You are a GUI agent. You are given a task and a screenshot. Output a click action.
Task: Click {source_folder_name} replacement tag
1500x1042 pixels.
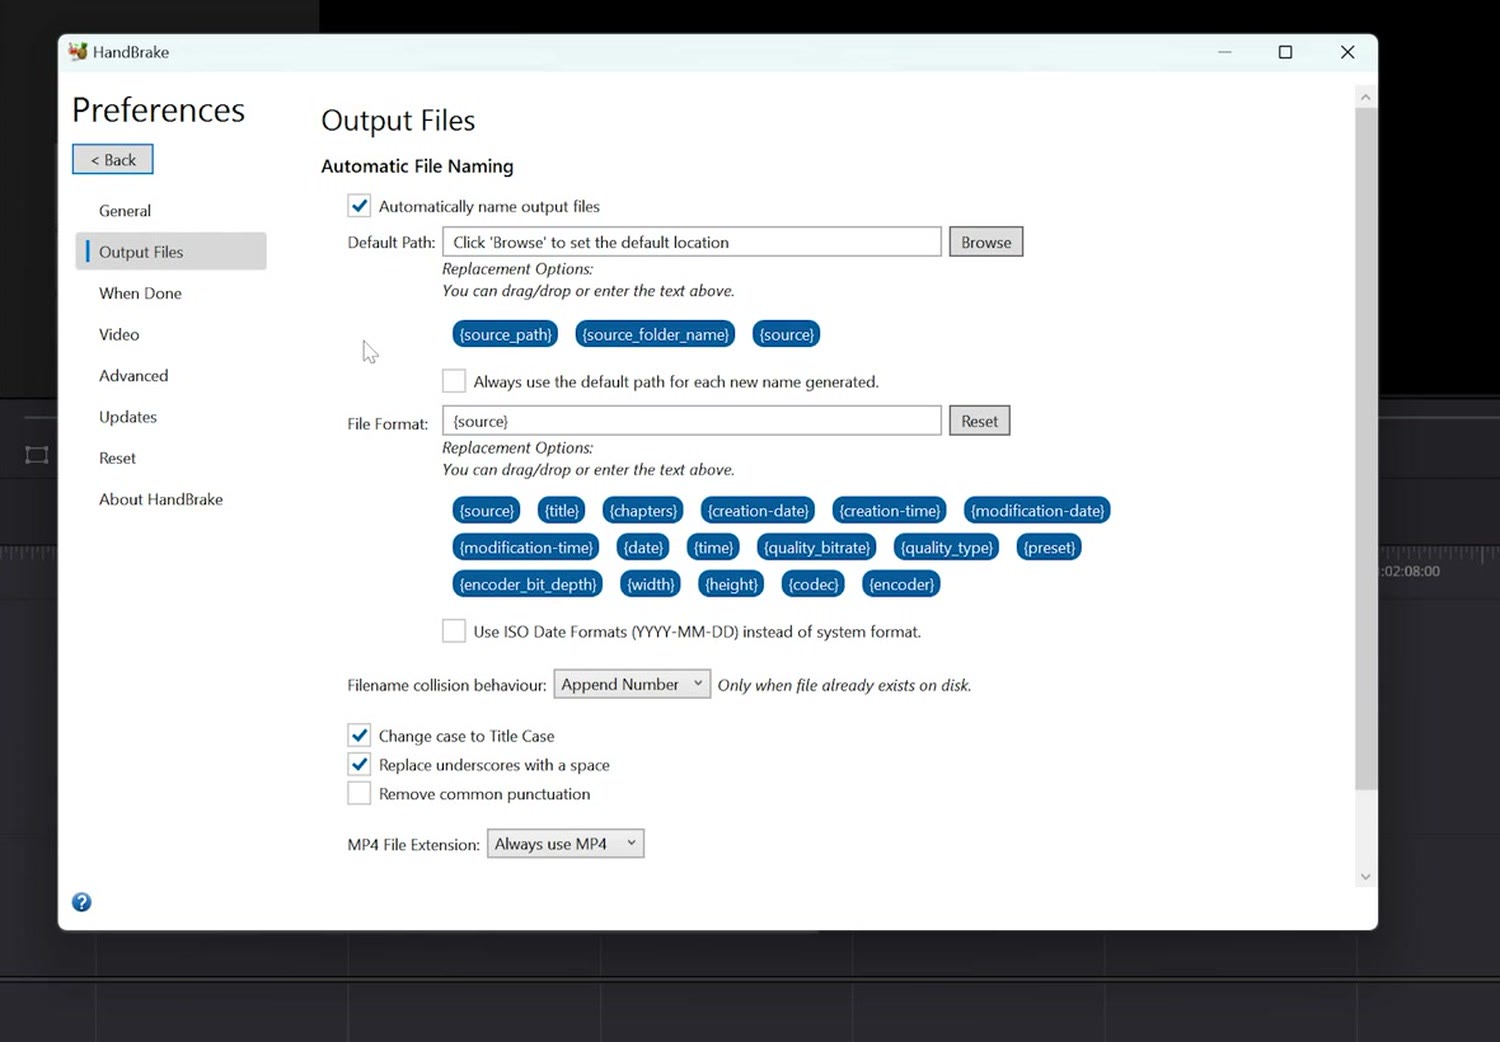pyautogui.click(x=655, y=334)
